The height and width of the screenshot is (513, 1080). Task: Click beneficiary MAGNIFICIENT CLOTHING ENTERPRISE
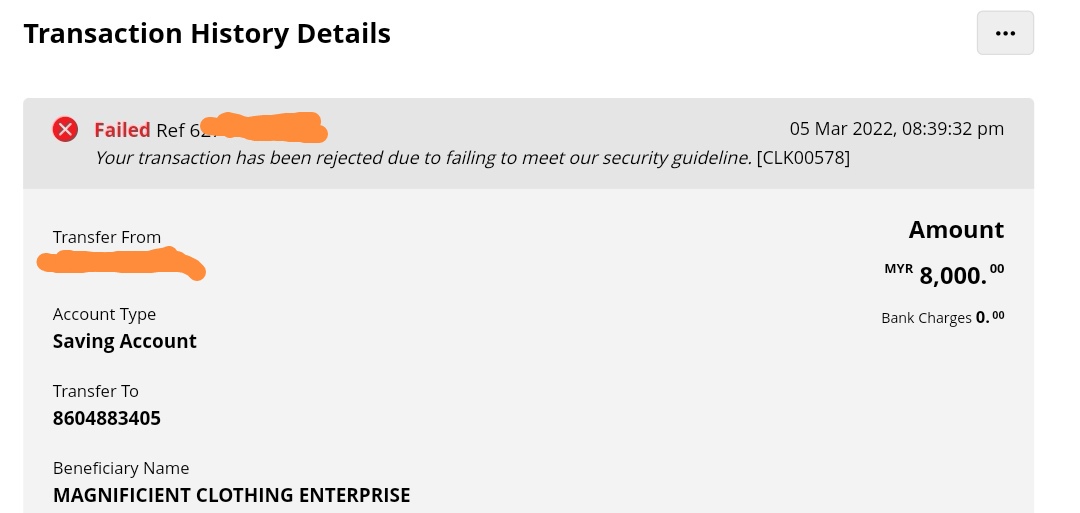tap(232, 495)
